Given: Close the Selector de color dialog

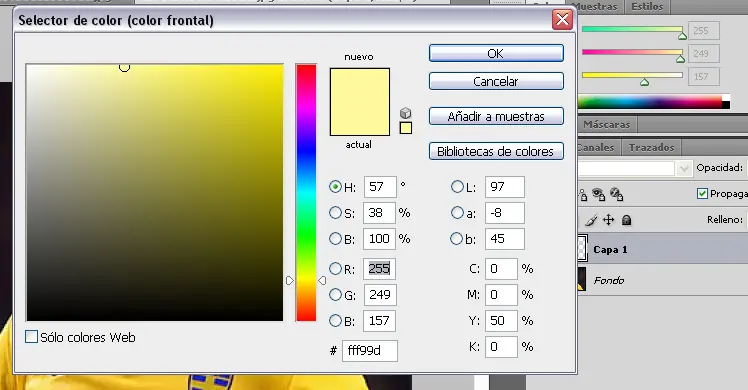Looking at the screenshot, I should (562, 20).
